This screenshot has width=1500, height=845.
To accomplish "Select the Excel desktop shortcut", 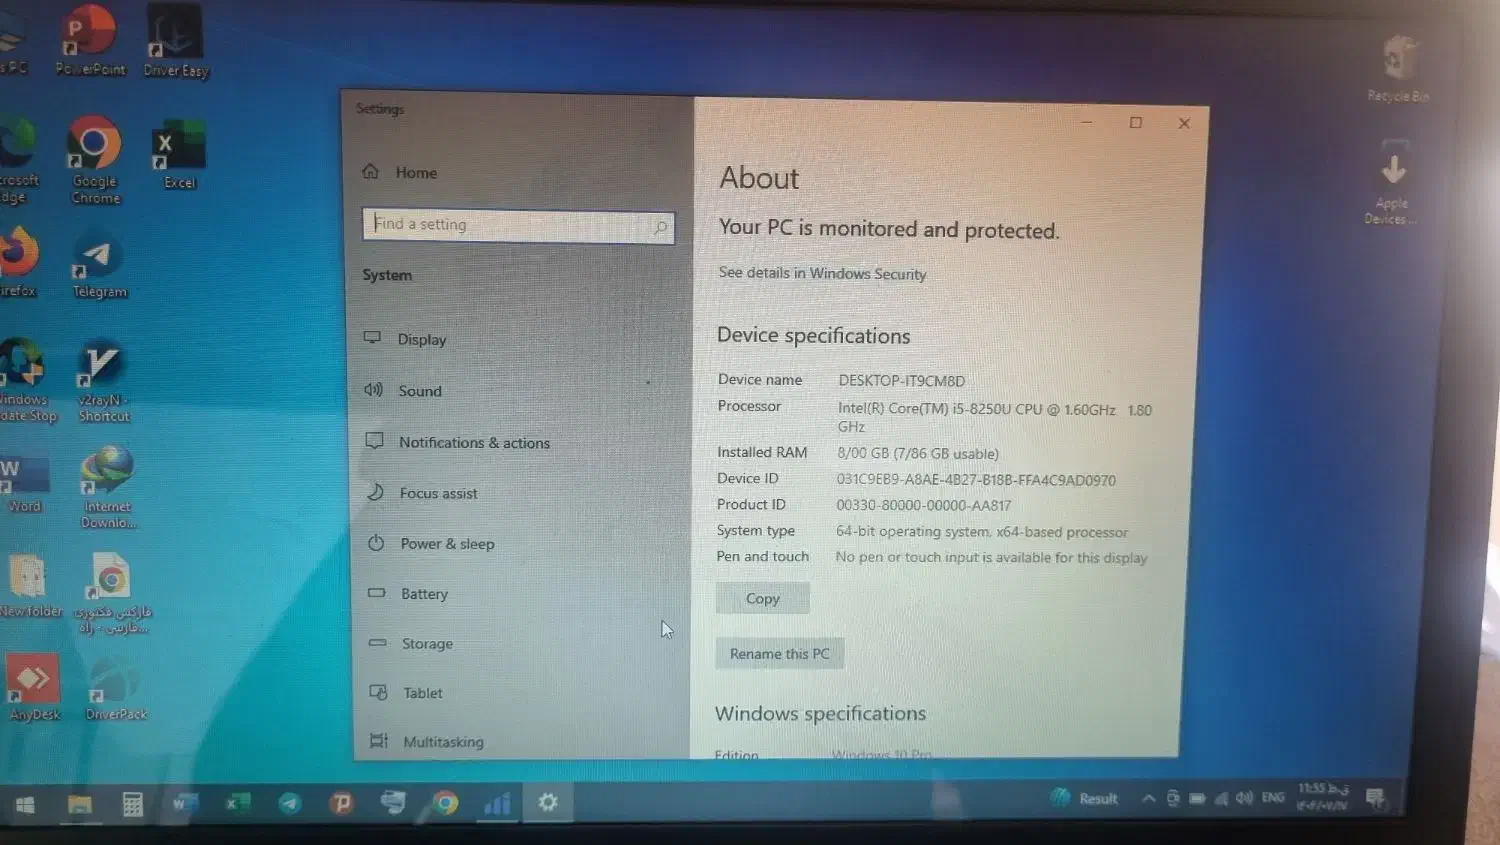I will tap(179, 155).
